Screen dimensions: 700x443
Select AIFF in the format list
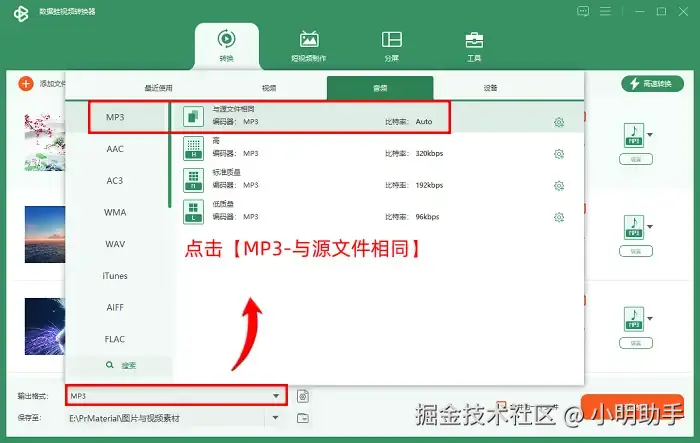(x=115, y=307)
